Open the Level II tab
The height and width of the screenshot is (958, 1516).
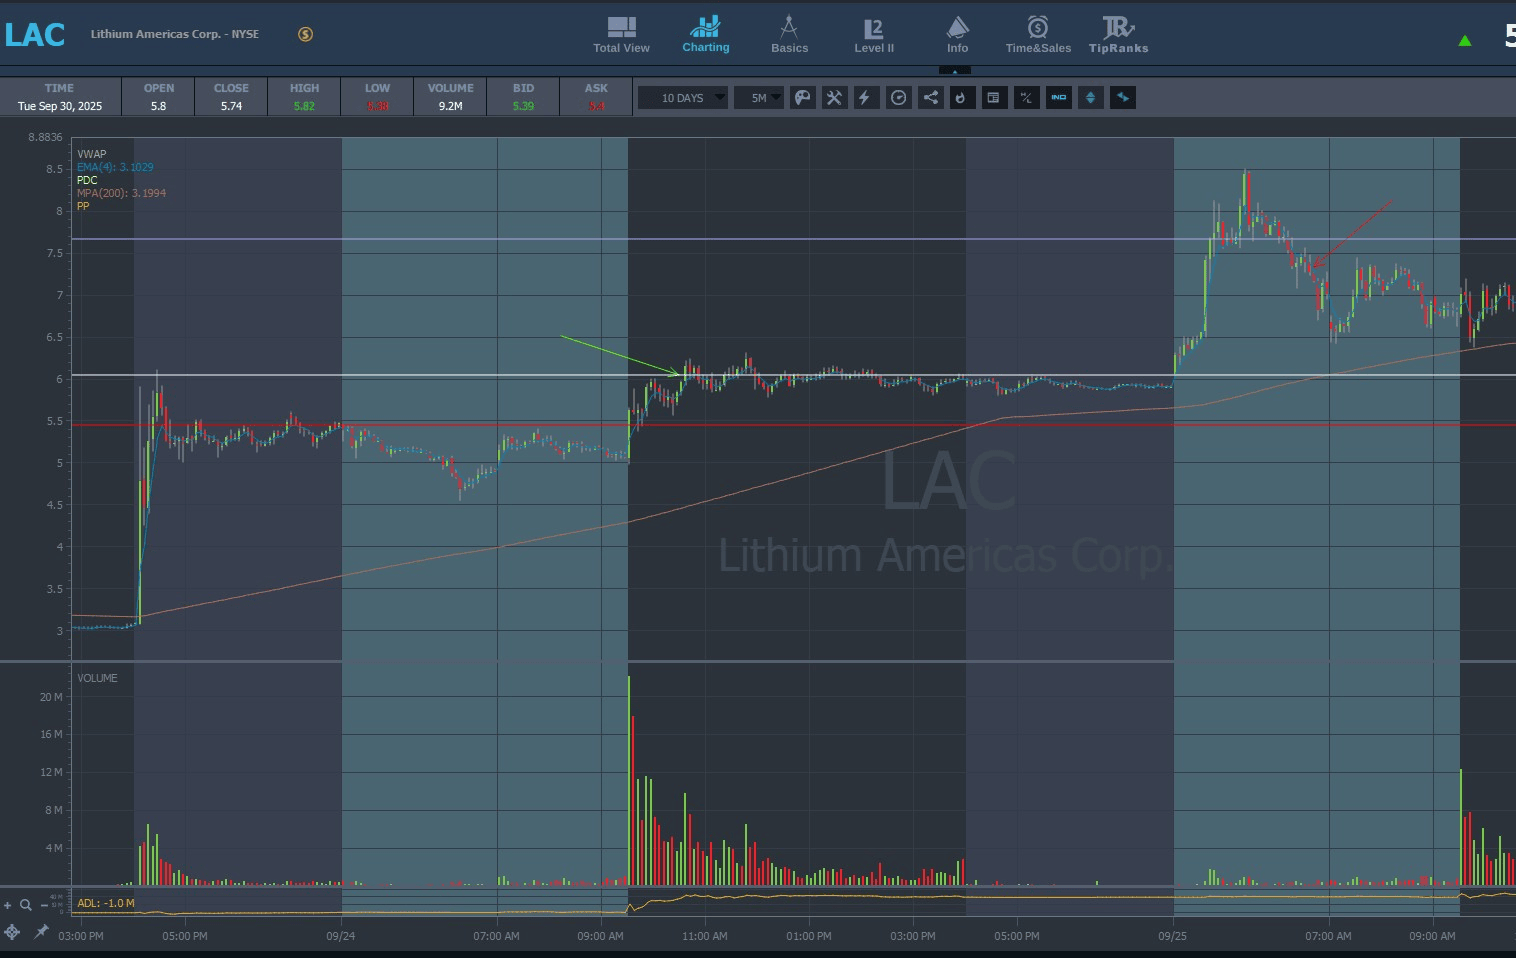click(874, 34)
